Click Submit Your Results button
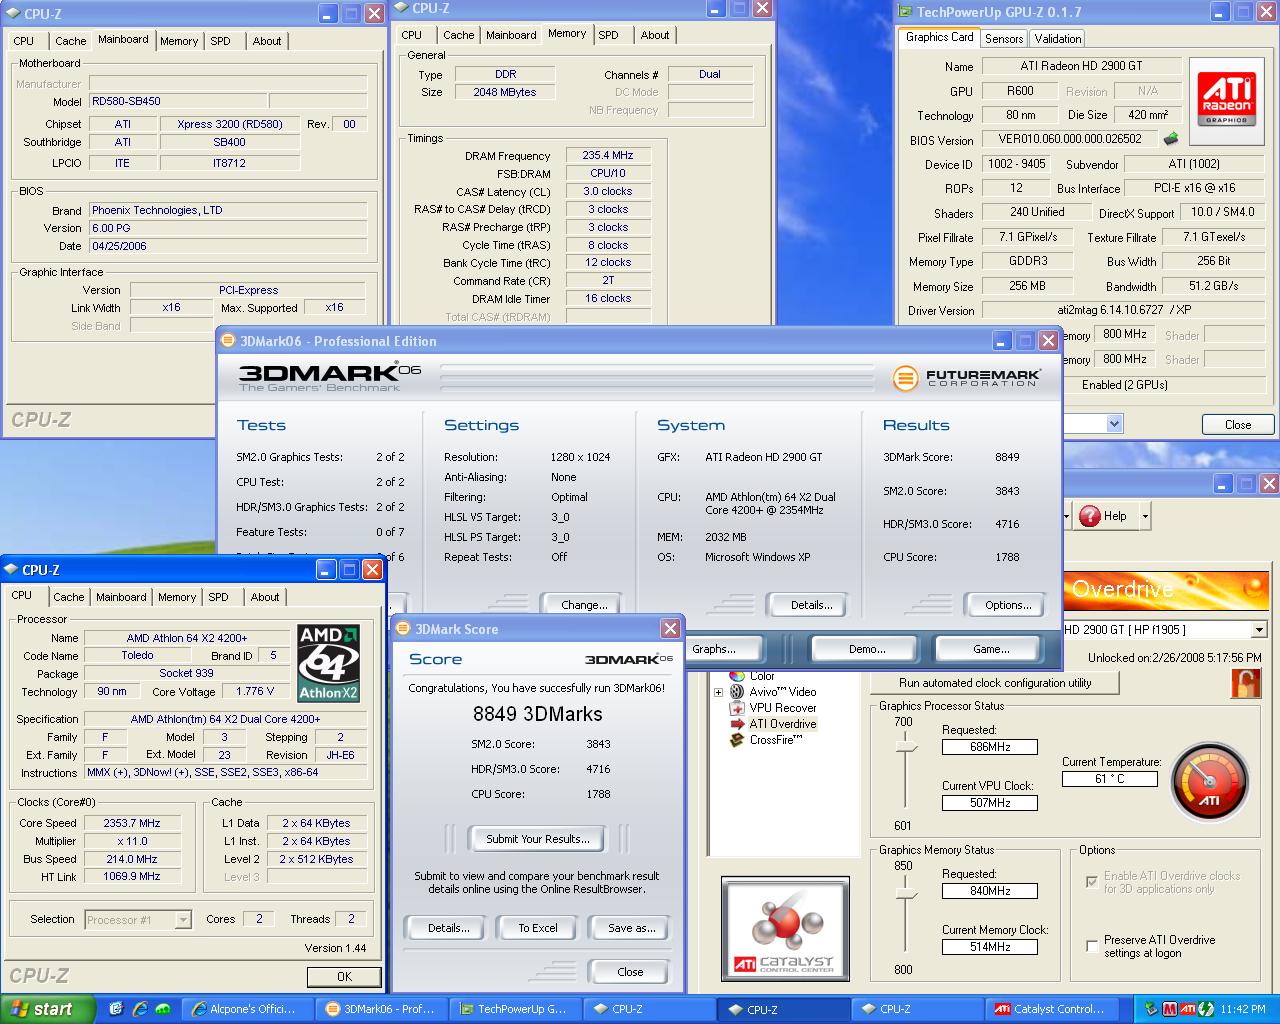 [x=538, y=839]
